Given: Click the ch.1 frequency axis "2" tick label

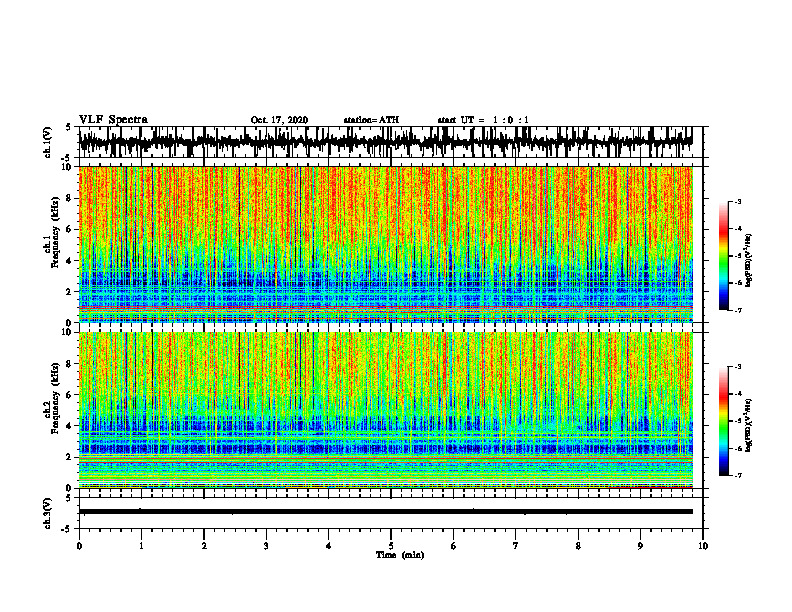Looking at the screenshot, I should (69, 291).
